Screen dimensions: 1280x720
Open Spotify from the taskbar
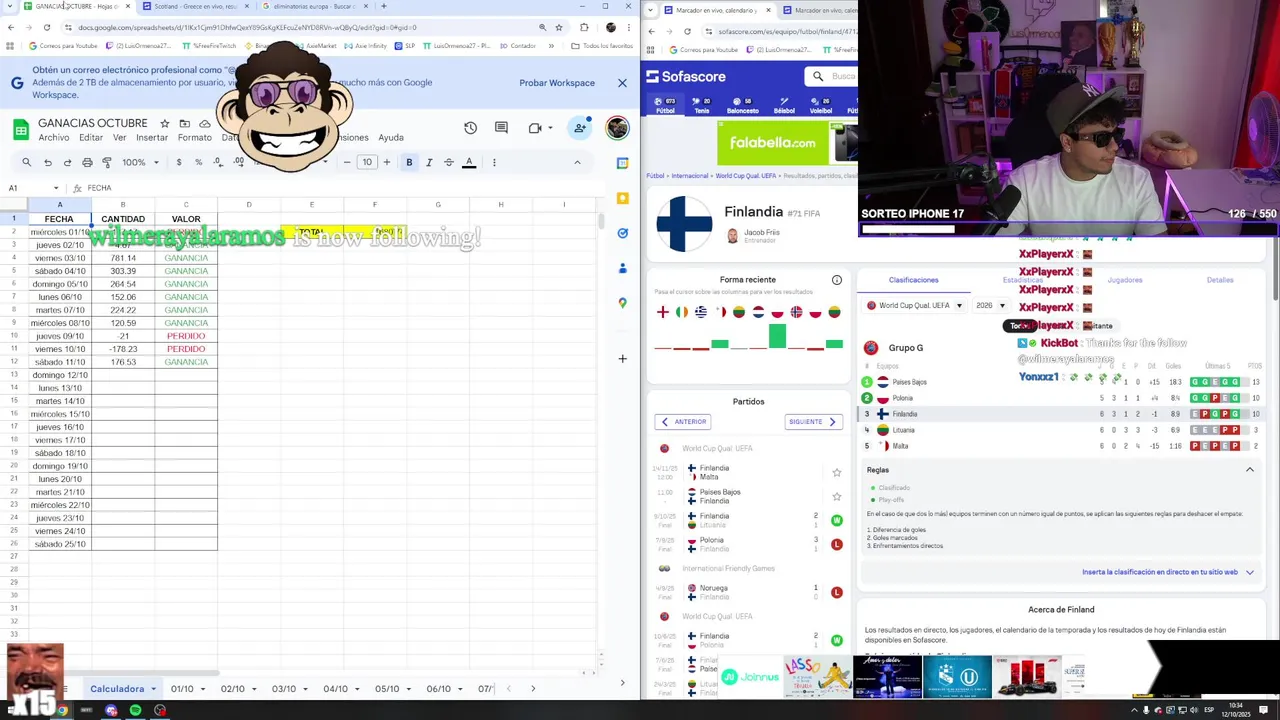(x=135, y=710)
